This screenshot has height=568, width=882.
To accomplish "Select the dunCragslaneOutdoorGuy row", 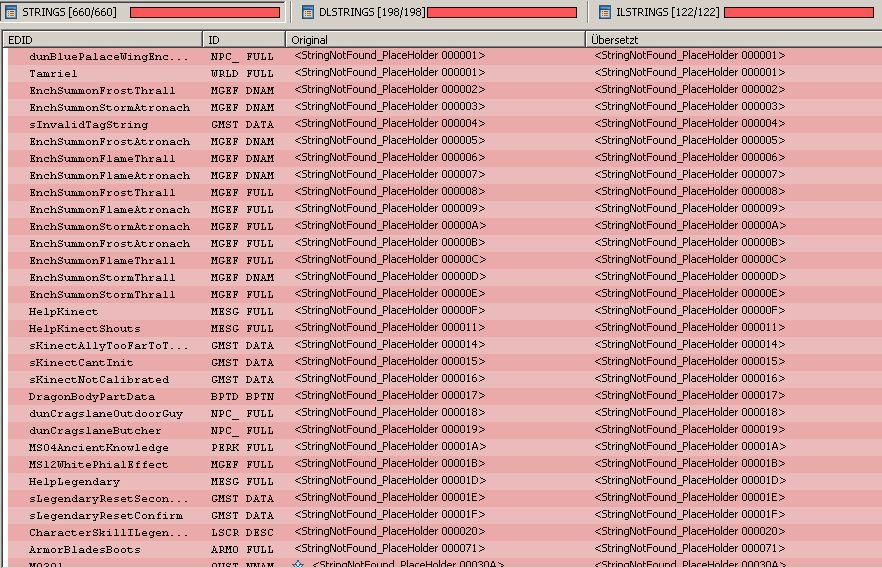I will pyautogui.click(x=444, y=413).
